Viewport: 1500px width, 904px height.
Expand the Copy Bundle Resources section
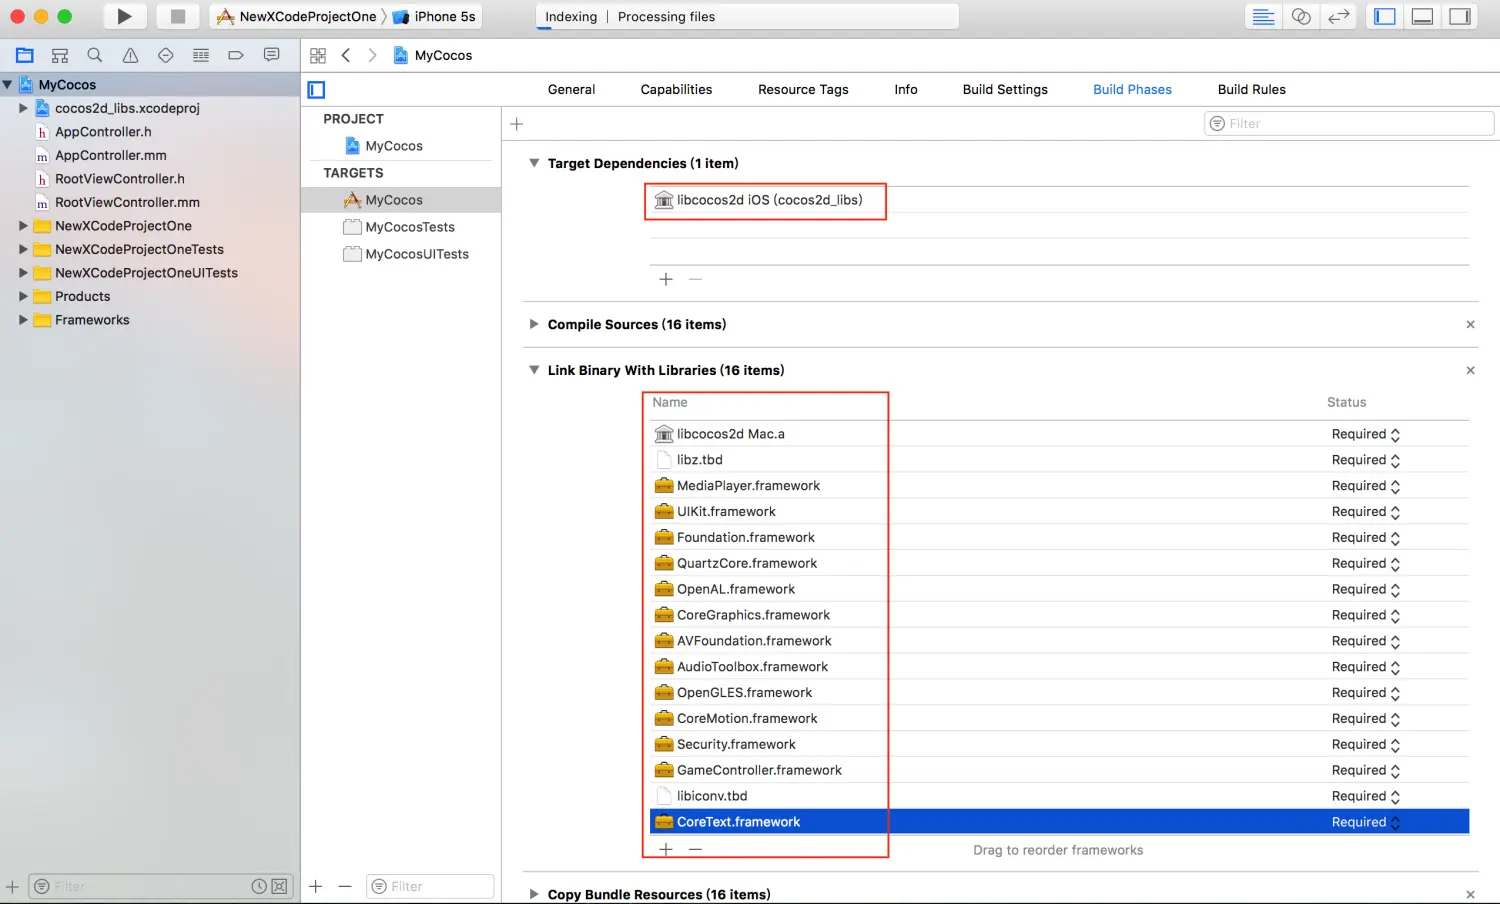tap(534, 894)
